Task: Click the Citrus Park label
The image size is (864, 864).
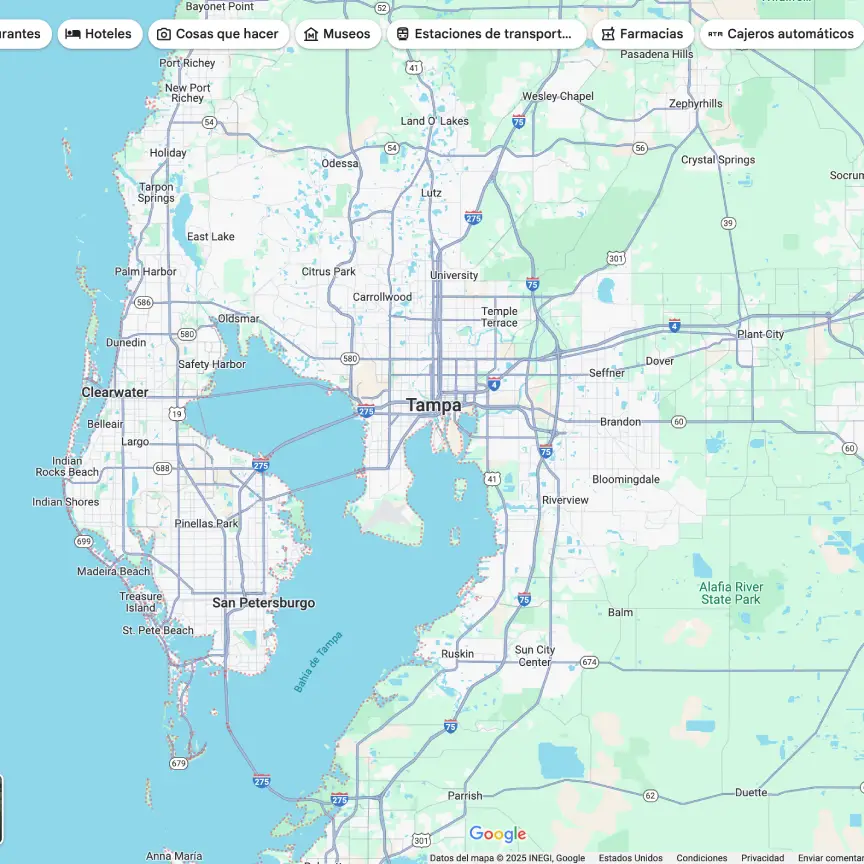Action: (328, 272)
